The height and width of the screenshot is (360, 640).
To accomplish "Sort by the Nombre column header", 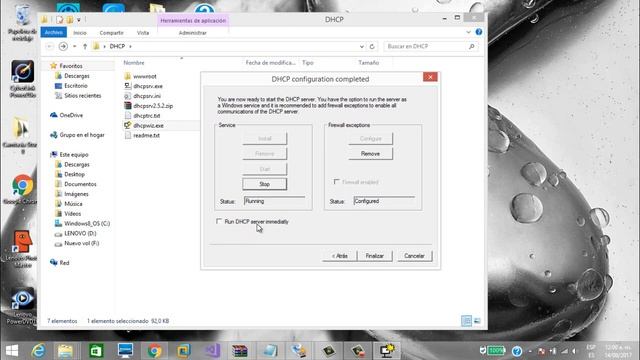I will 134,63.
